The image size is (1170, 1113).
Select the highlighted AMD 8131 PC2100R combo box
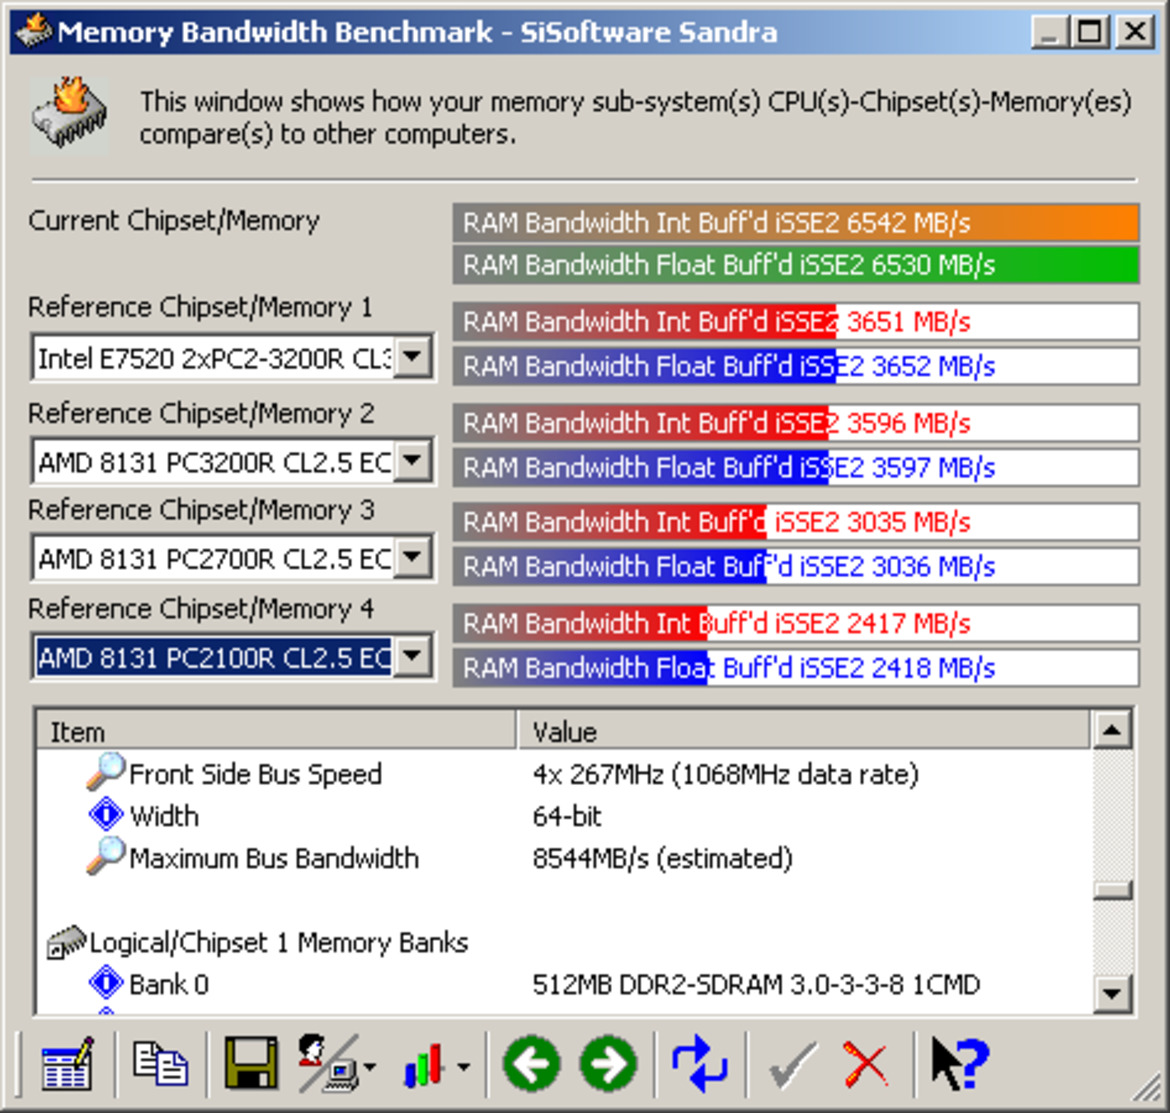click(233, 657)
